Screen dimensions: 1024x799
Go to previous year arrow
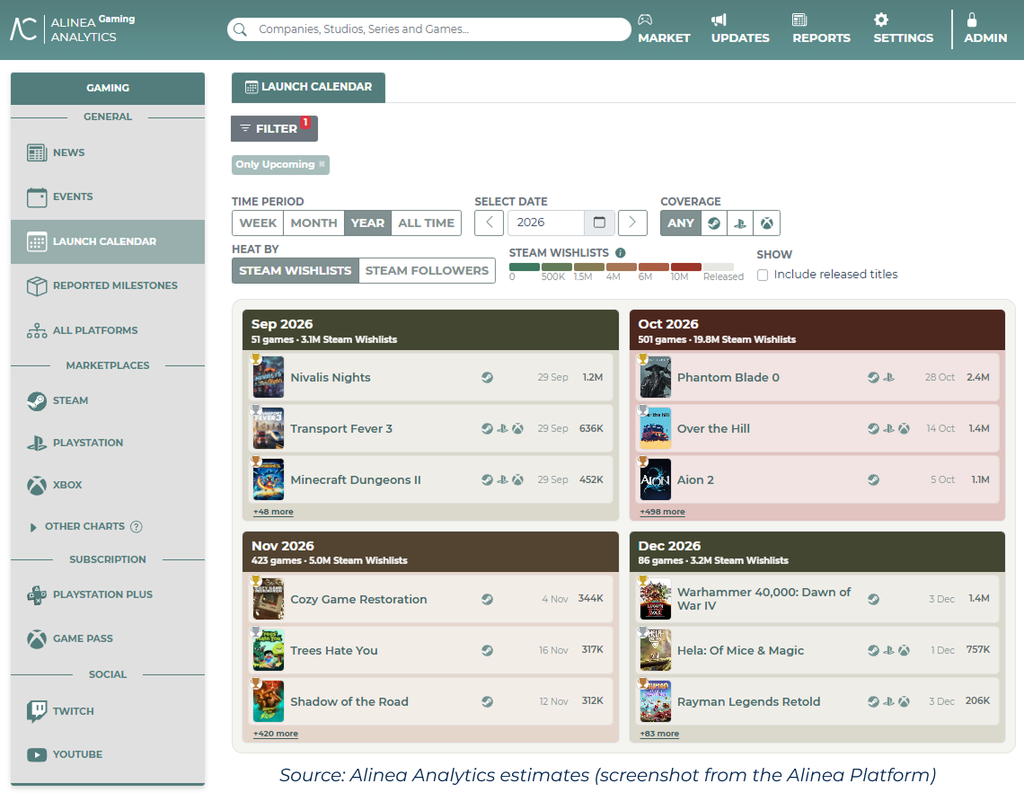click(x=489, y=223)
